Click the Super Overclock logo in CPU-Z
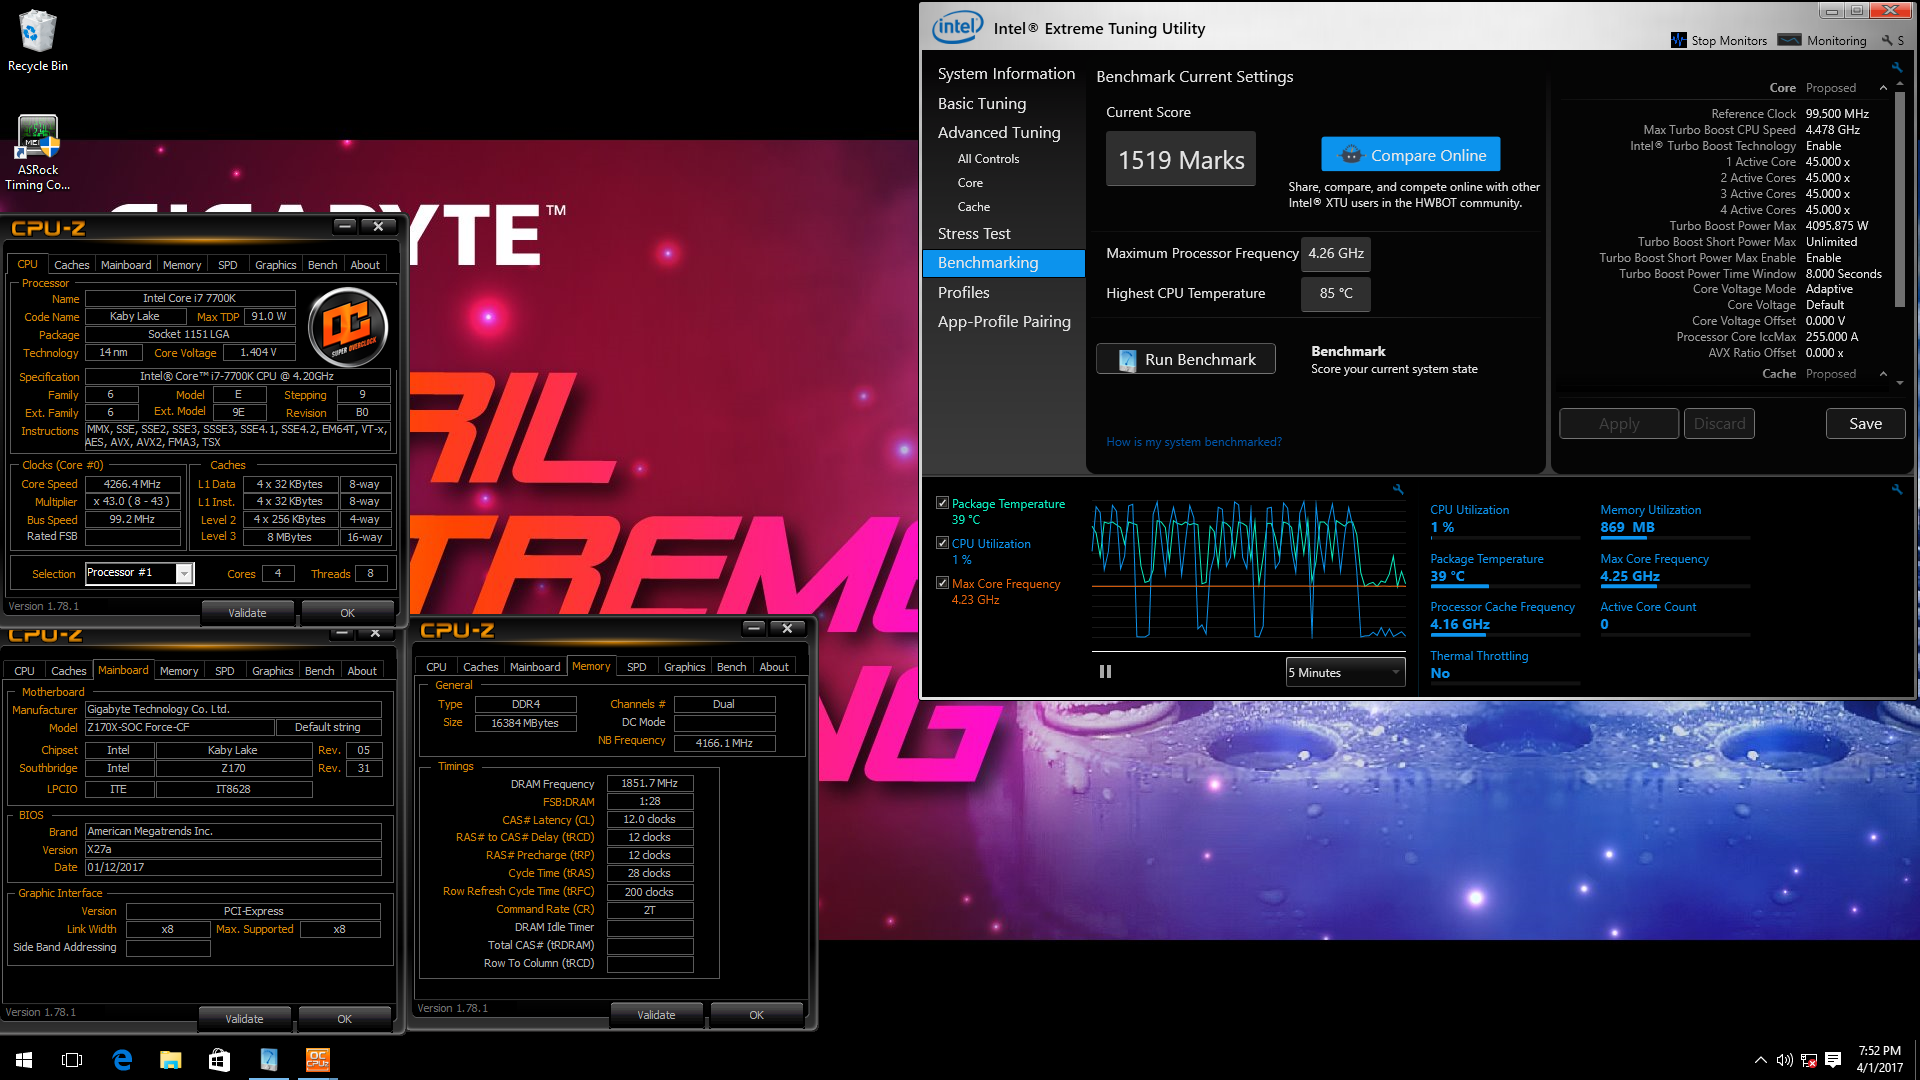This screenshot has width=1920, height=1080. click(x=348, y=327)
